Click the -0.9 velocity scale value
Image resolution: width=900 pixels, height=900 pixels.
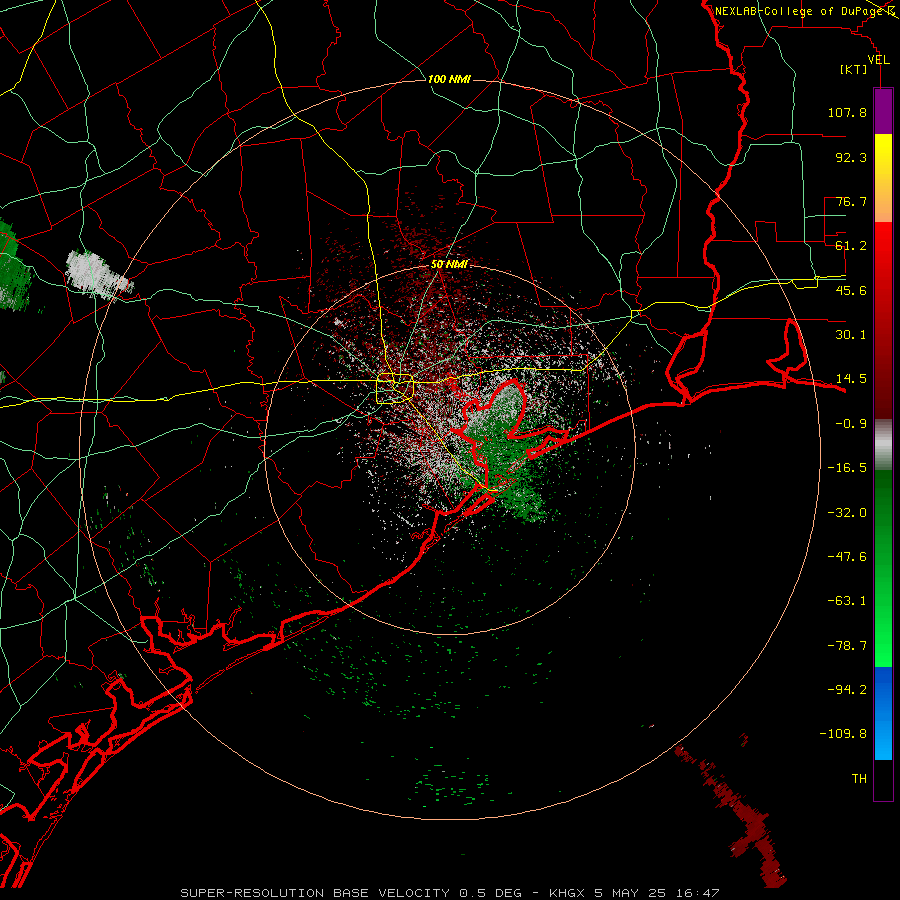851,424
